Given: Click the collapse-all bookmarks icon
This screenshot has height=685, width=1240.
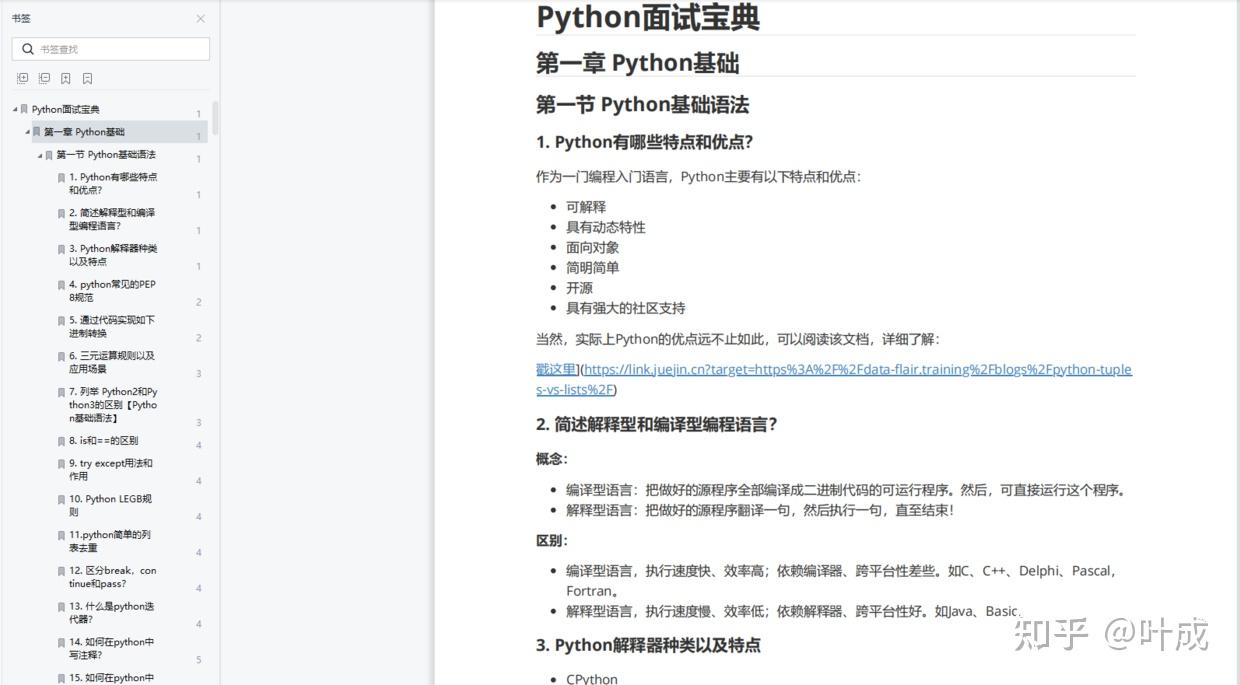Looking at the screenshot, I should coord(44,77).
